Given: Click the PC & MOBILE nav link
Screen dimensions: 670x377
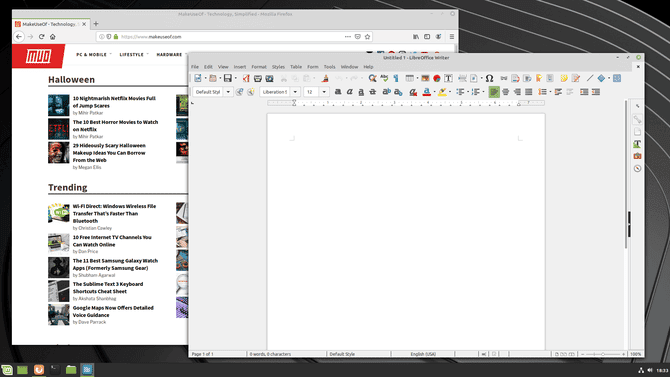Looking at the screenshot, I should point(91,55).
